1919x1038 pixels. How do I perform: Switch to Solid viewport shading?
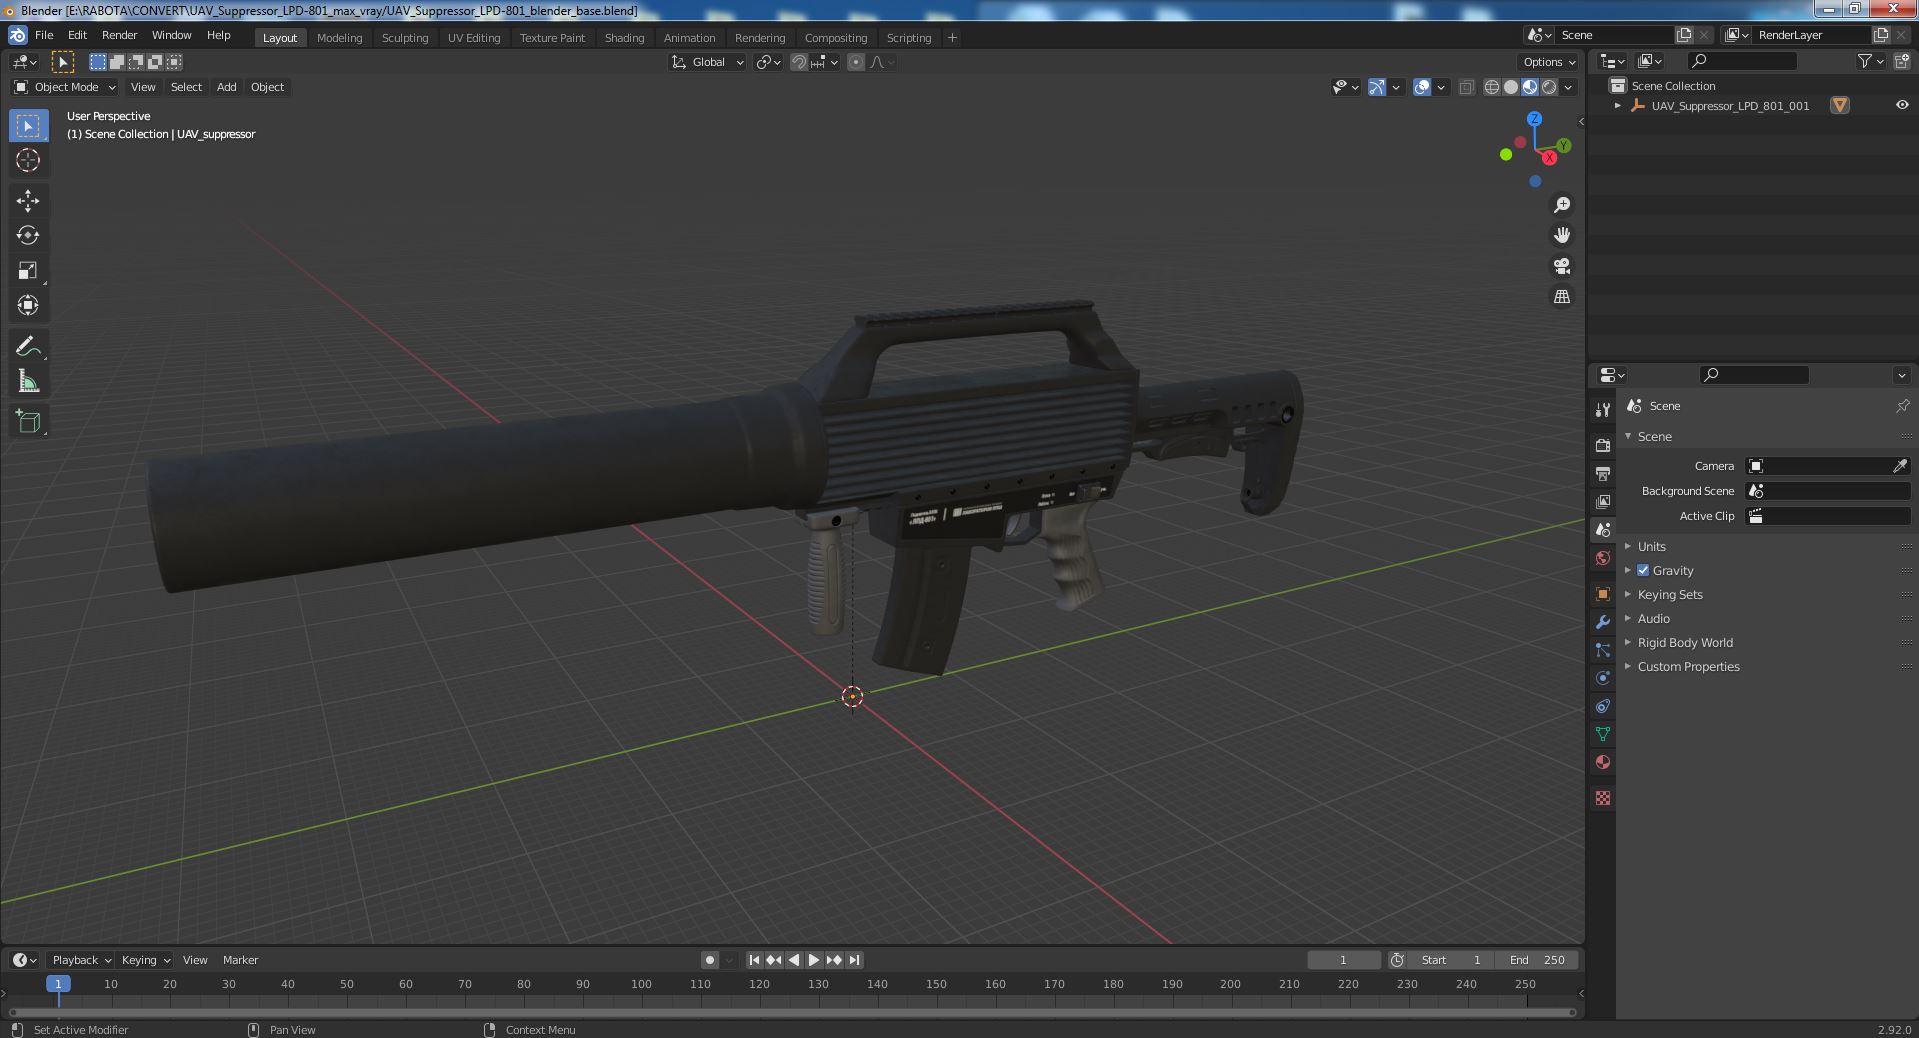pos(1511,87)
